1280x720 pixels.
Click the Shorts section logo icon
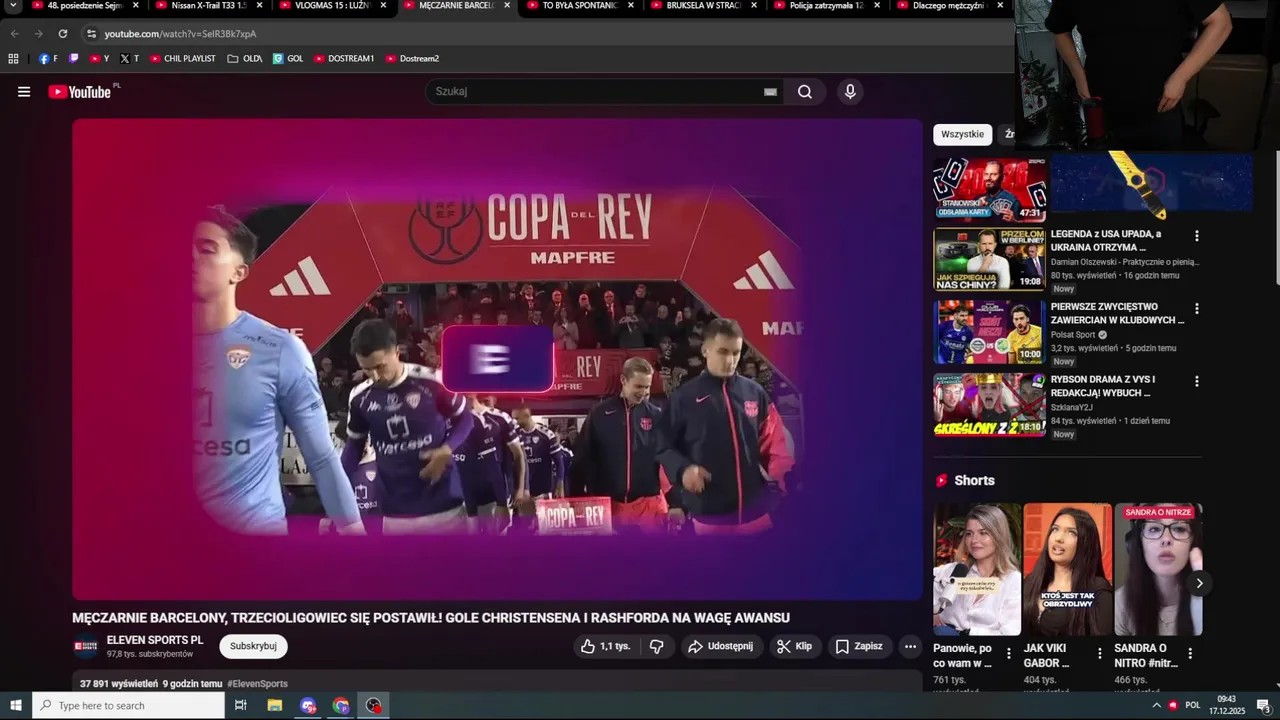pos(941,481)
